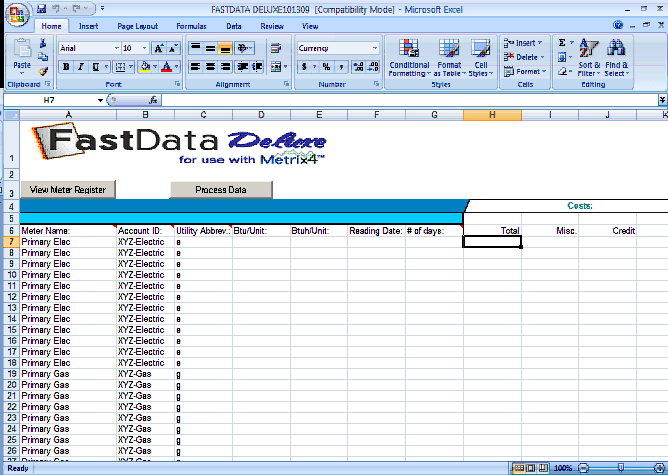Click the insert function fx button
The height and width of the screenshot is (475, 668).
(x=153, y=100)
